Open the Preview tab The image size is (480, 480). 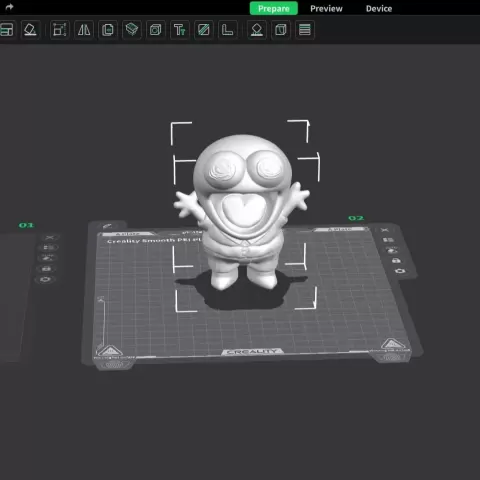click(x=326, y=9)
